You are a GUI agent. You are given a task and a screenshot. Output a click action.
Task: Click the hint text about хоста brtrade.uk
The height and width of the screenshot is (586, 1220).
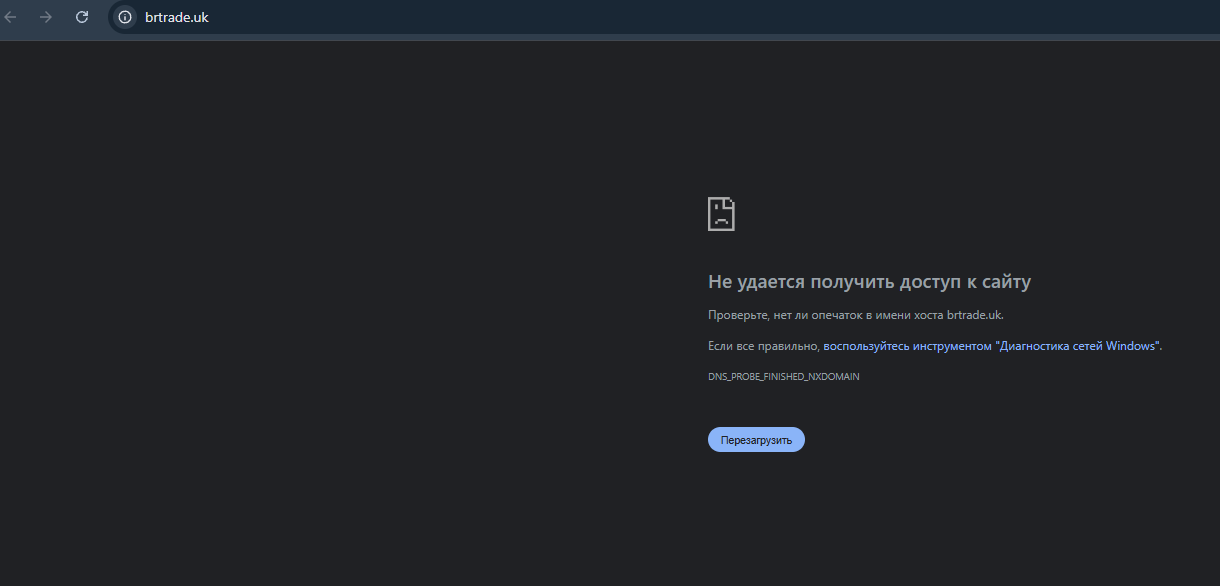tap(855, 314)
